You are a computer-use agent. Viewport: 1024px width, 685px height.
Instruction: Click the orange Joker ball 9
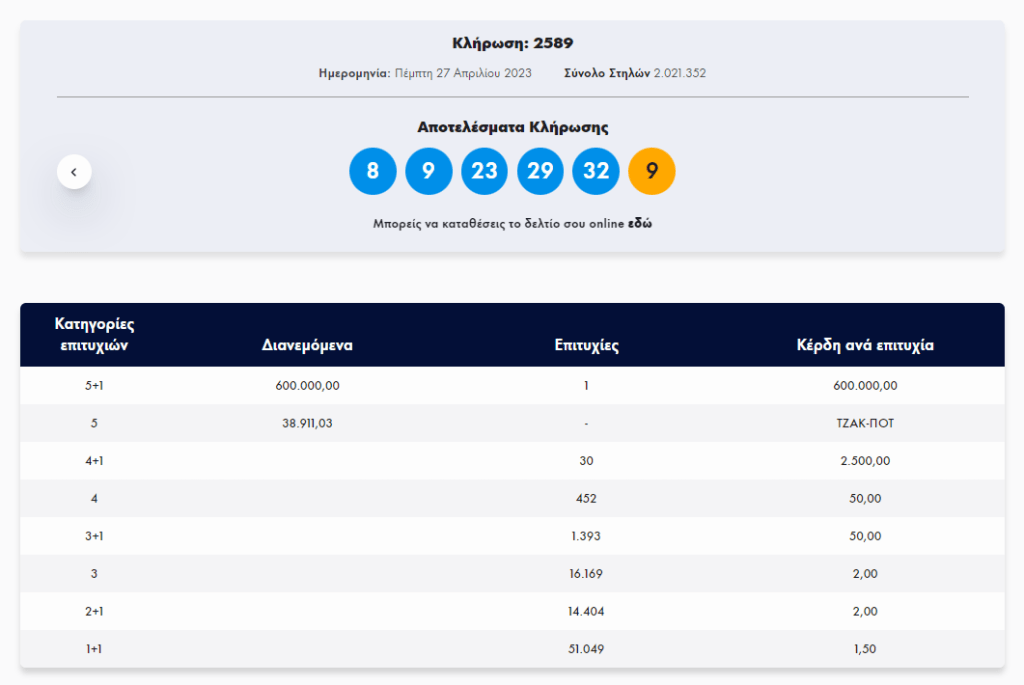(652, 171)
